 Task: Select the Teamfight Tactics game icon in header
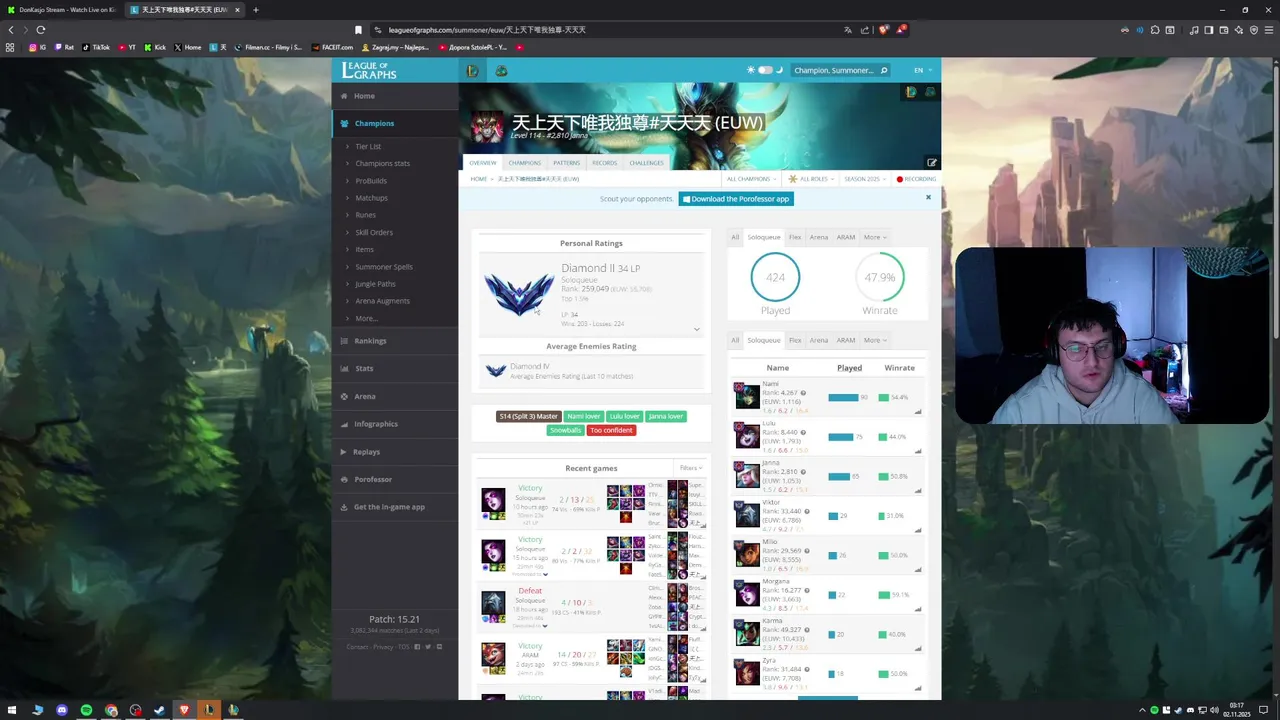coord(501,70)
